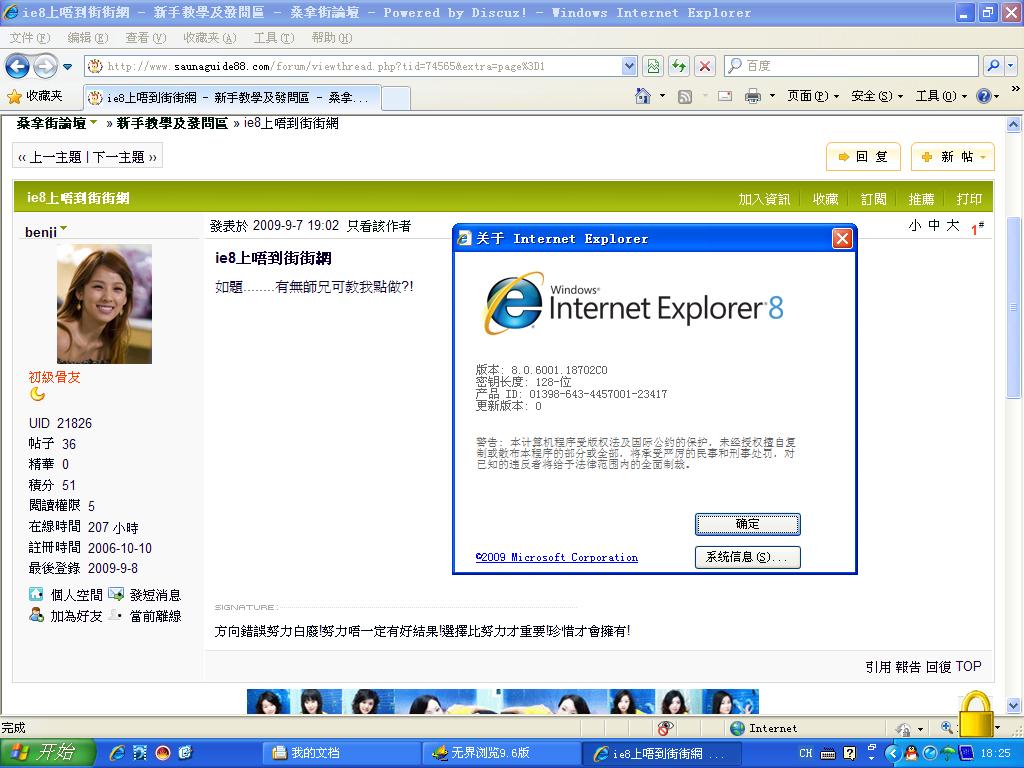The width and height of the screenshot is (1024, 768).
Task: Open the 工具(O) command bar menu
Action: click(x=941, y=96)
